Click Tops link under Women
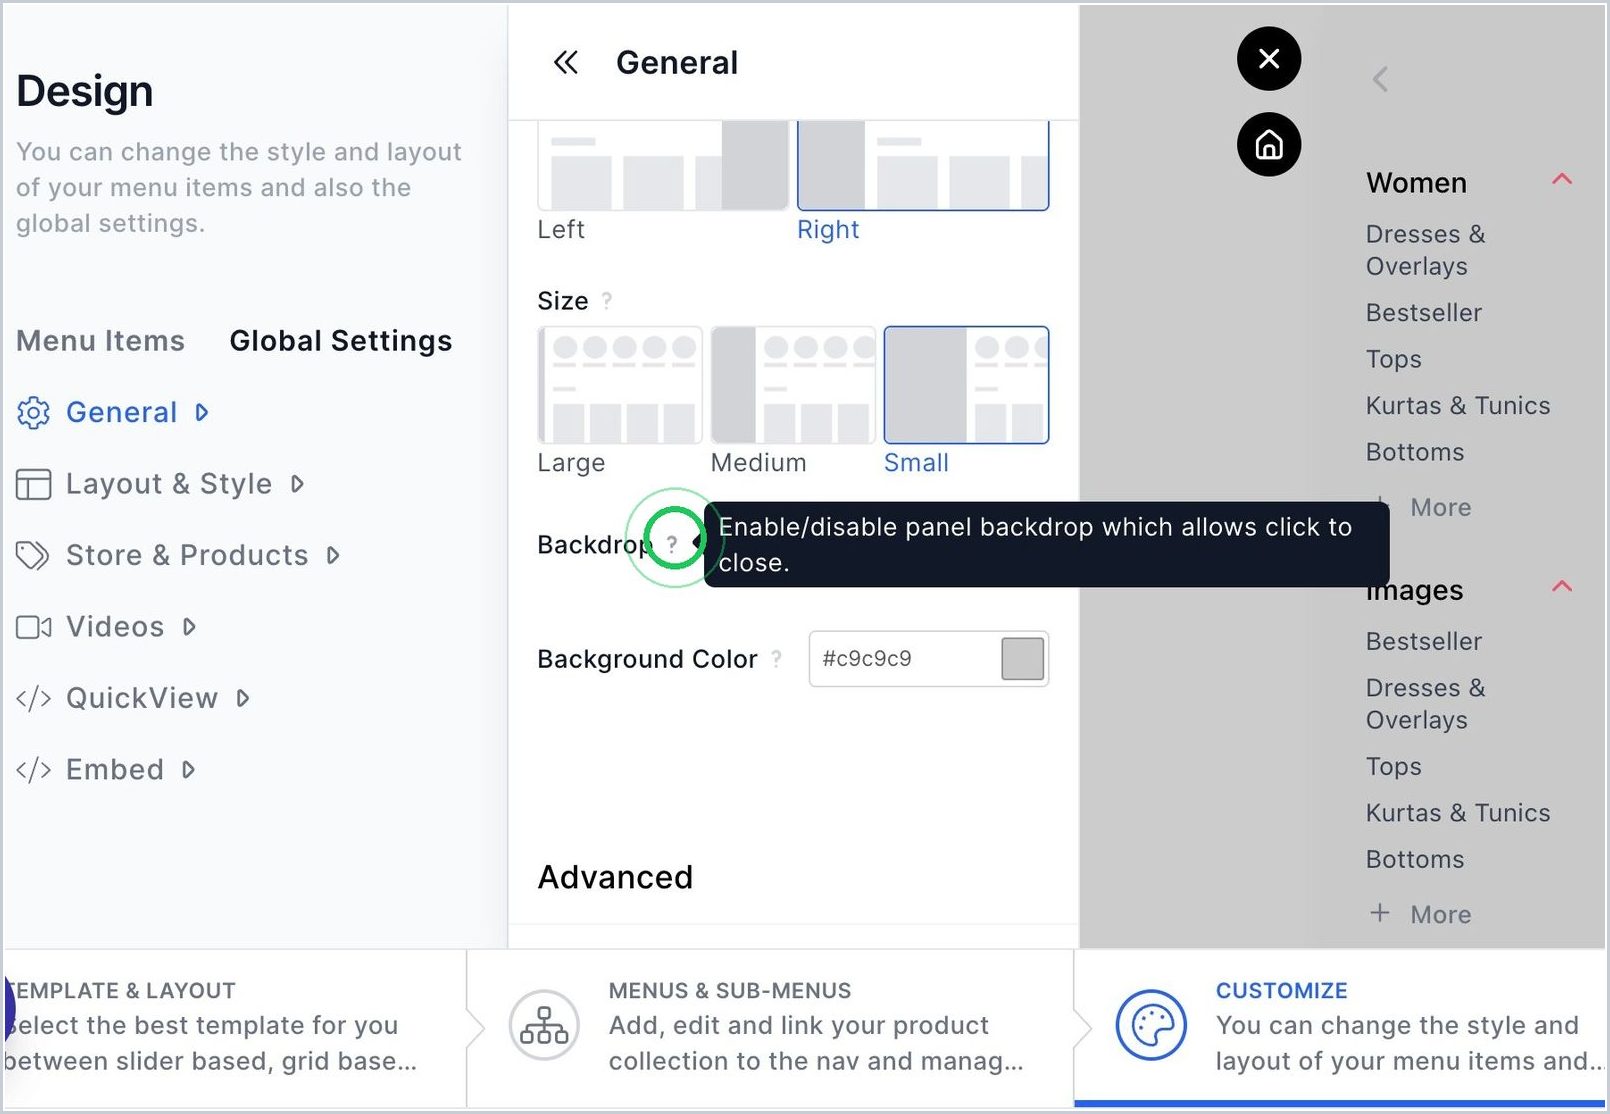1610x1114 pixels. (1394, 359)
